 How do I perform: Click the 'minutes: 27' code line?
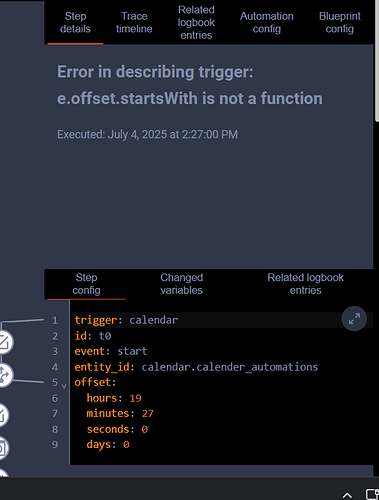pyautogui.click(x=120, y=413)
